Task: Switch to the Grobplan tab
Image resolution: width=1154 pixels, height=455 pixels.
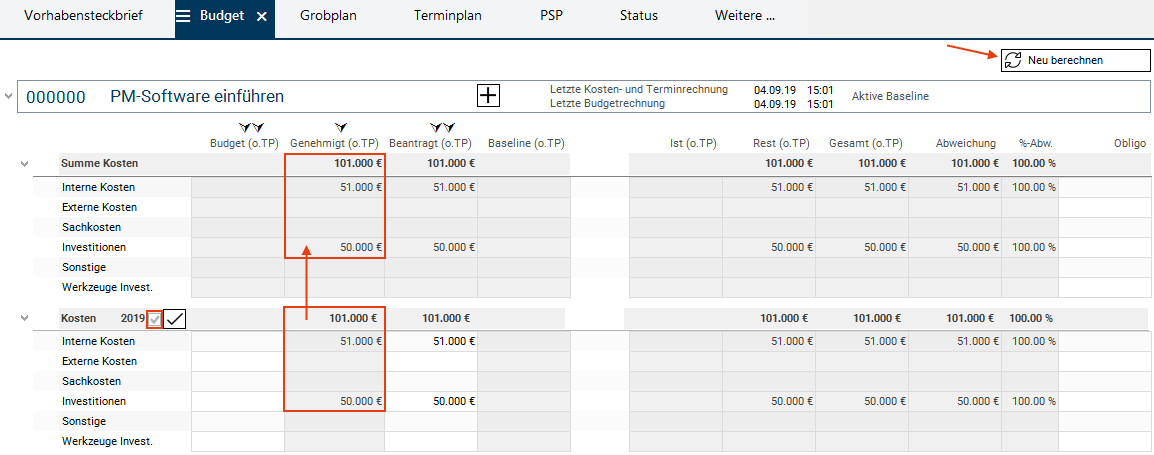Action: coord(328,15)
